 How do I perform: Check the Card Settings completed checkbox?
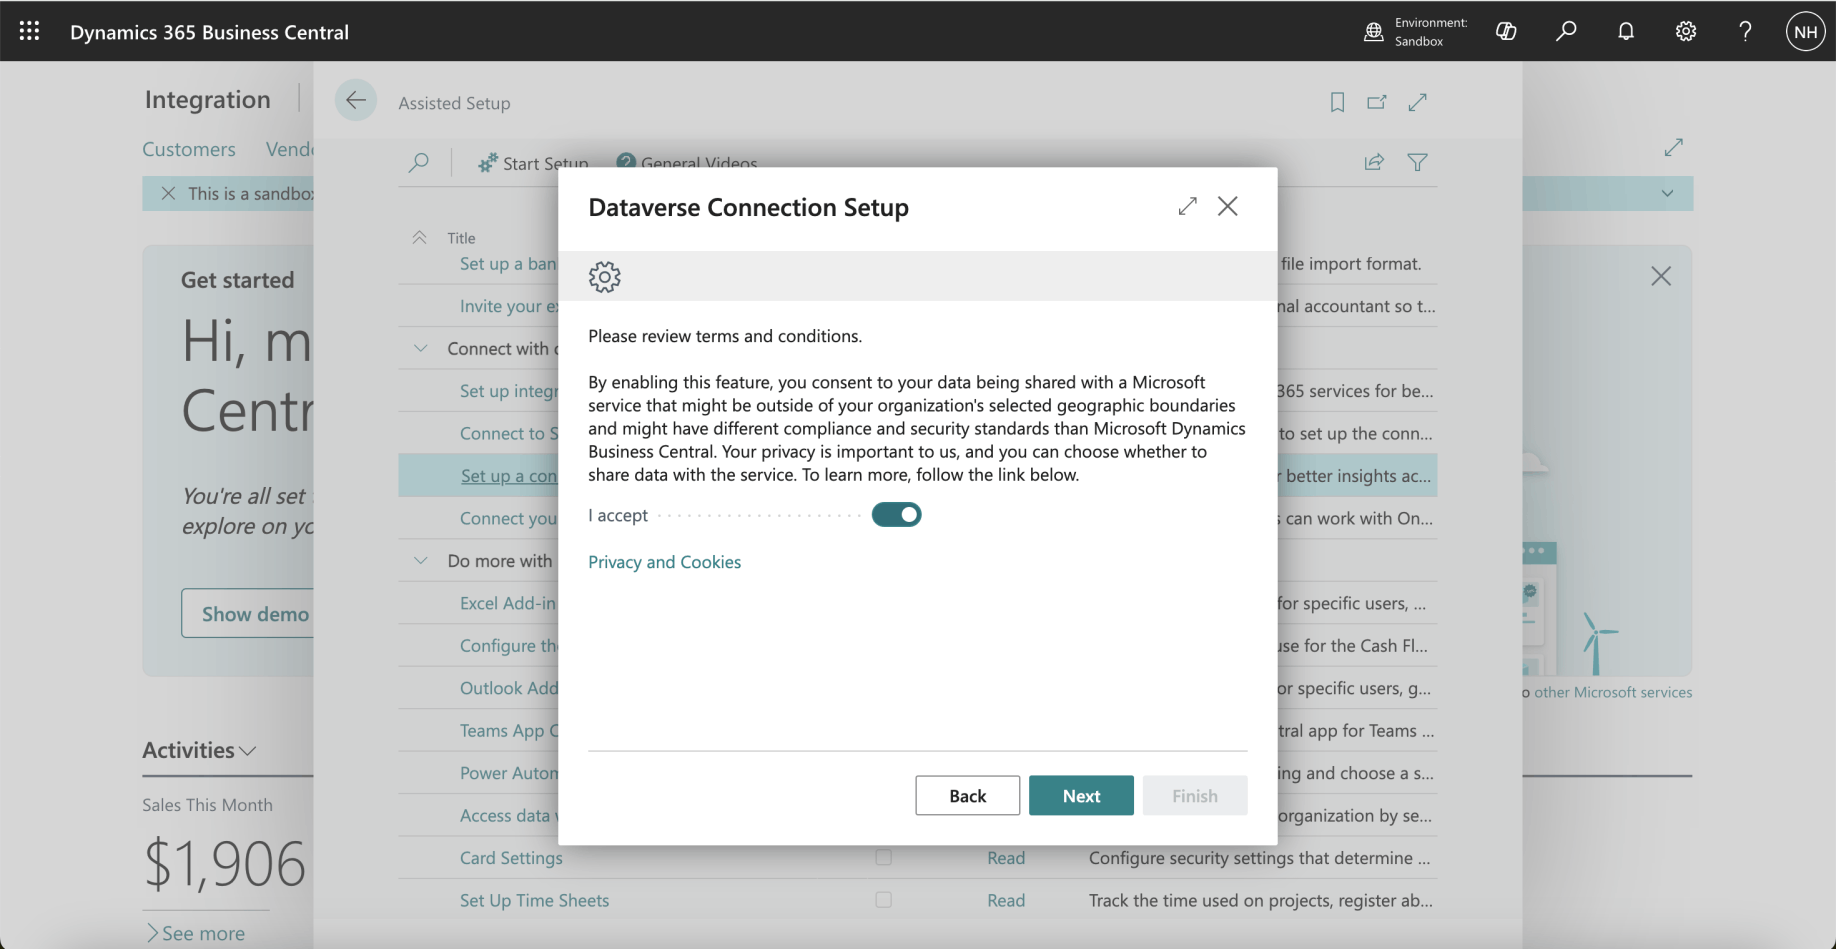[883, 858]
